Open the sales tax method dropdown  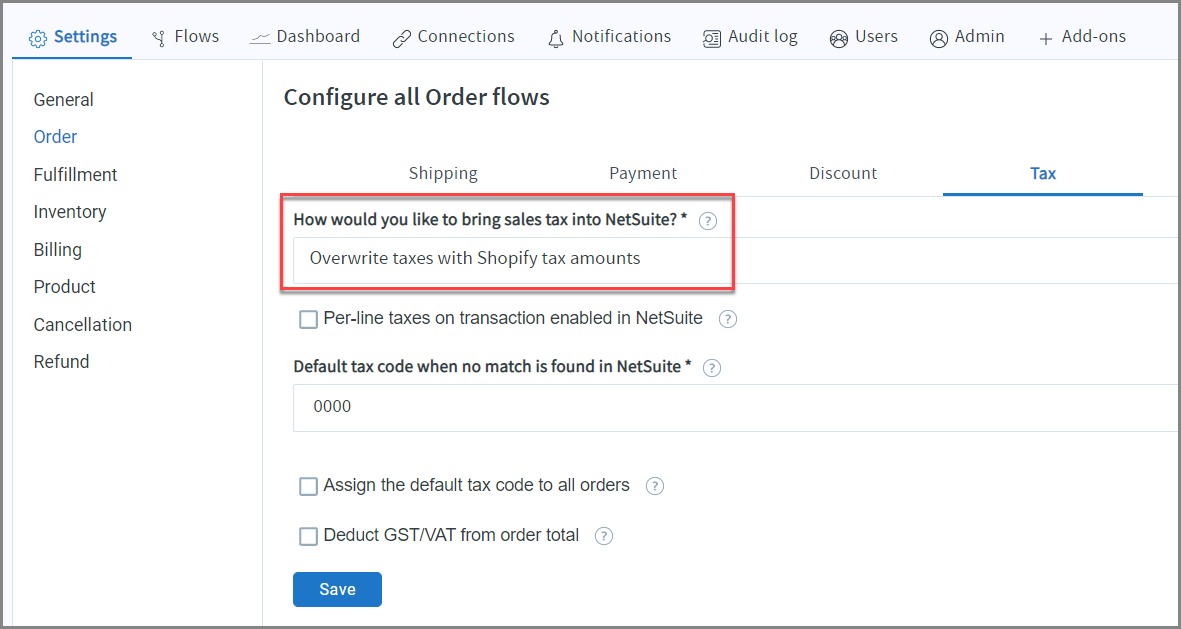click(x=735, y=259)
